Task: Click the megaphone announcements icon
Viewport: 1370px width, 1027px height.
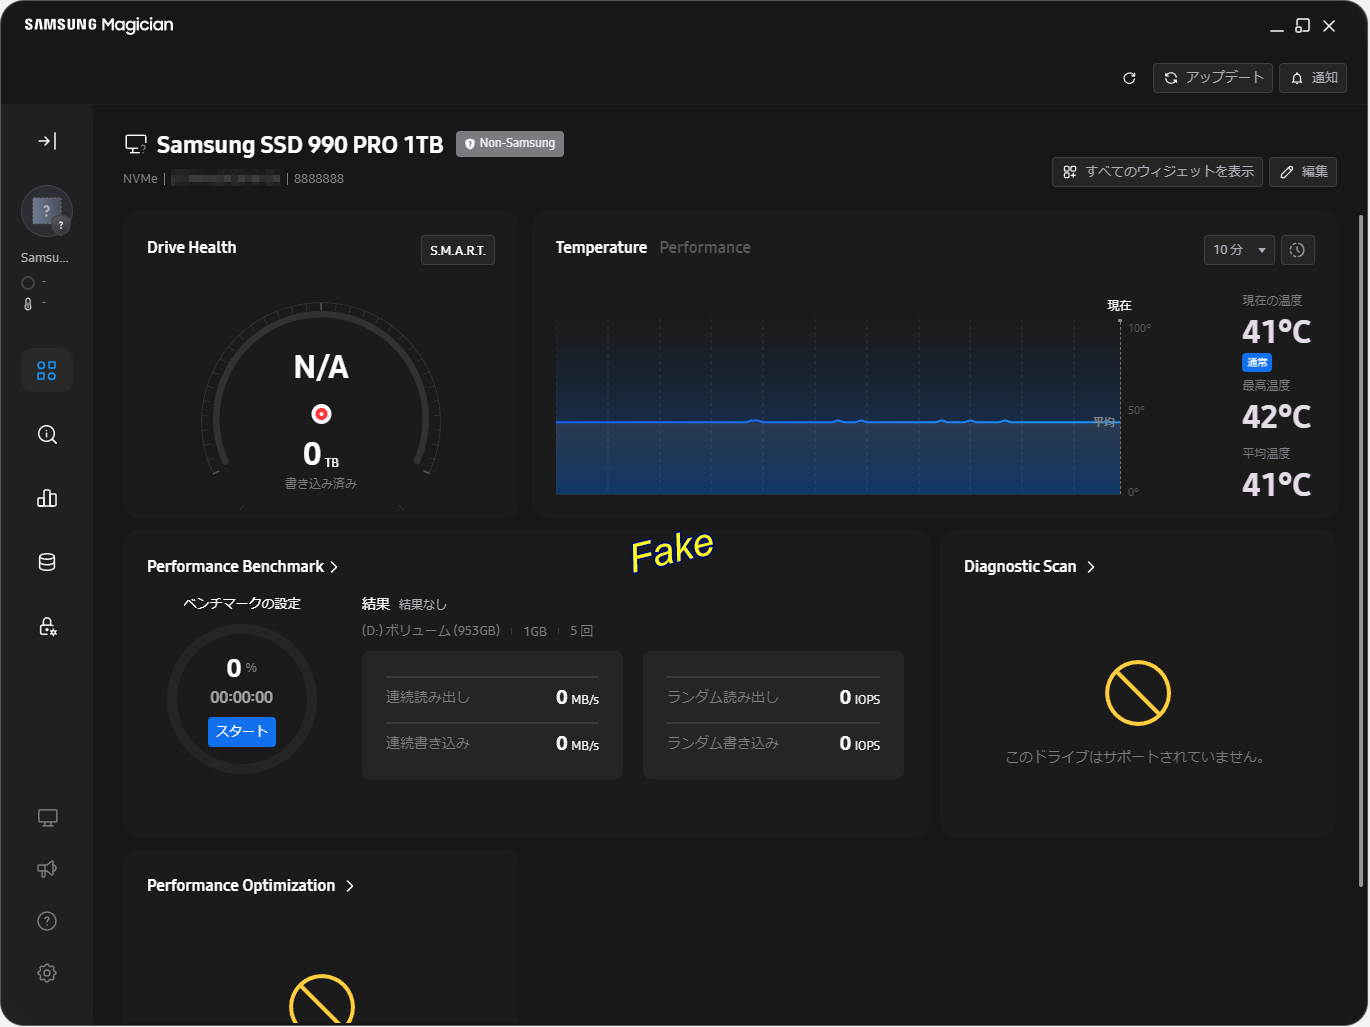Action: [x=47, y=869]
